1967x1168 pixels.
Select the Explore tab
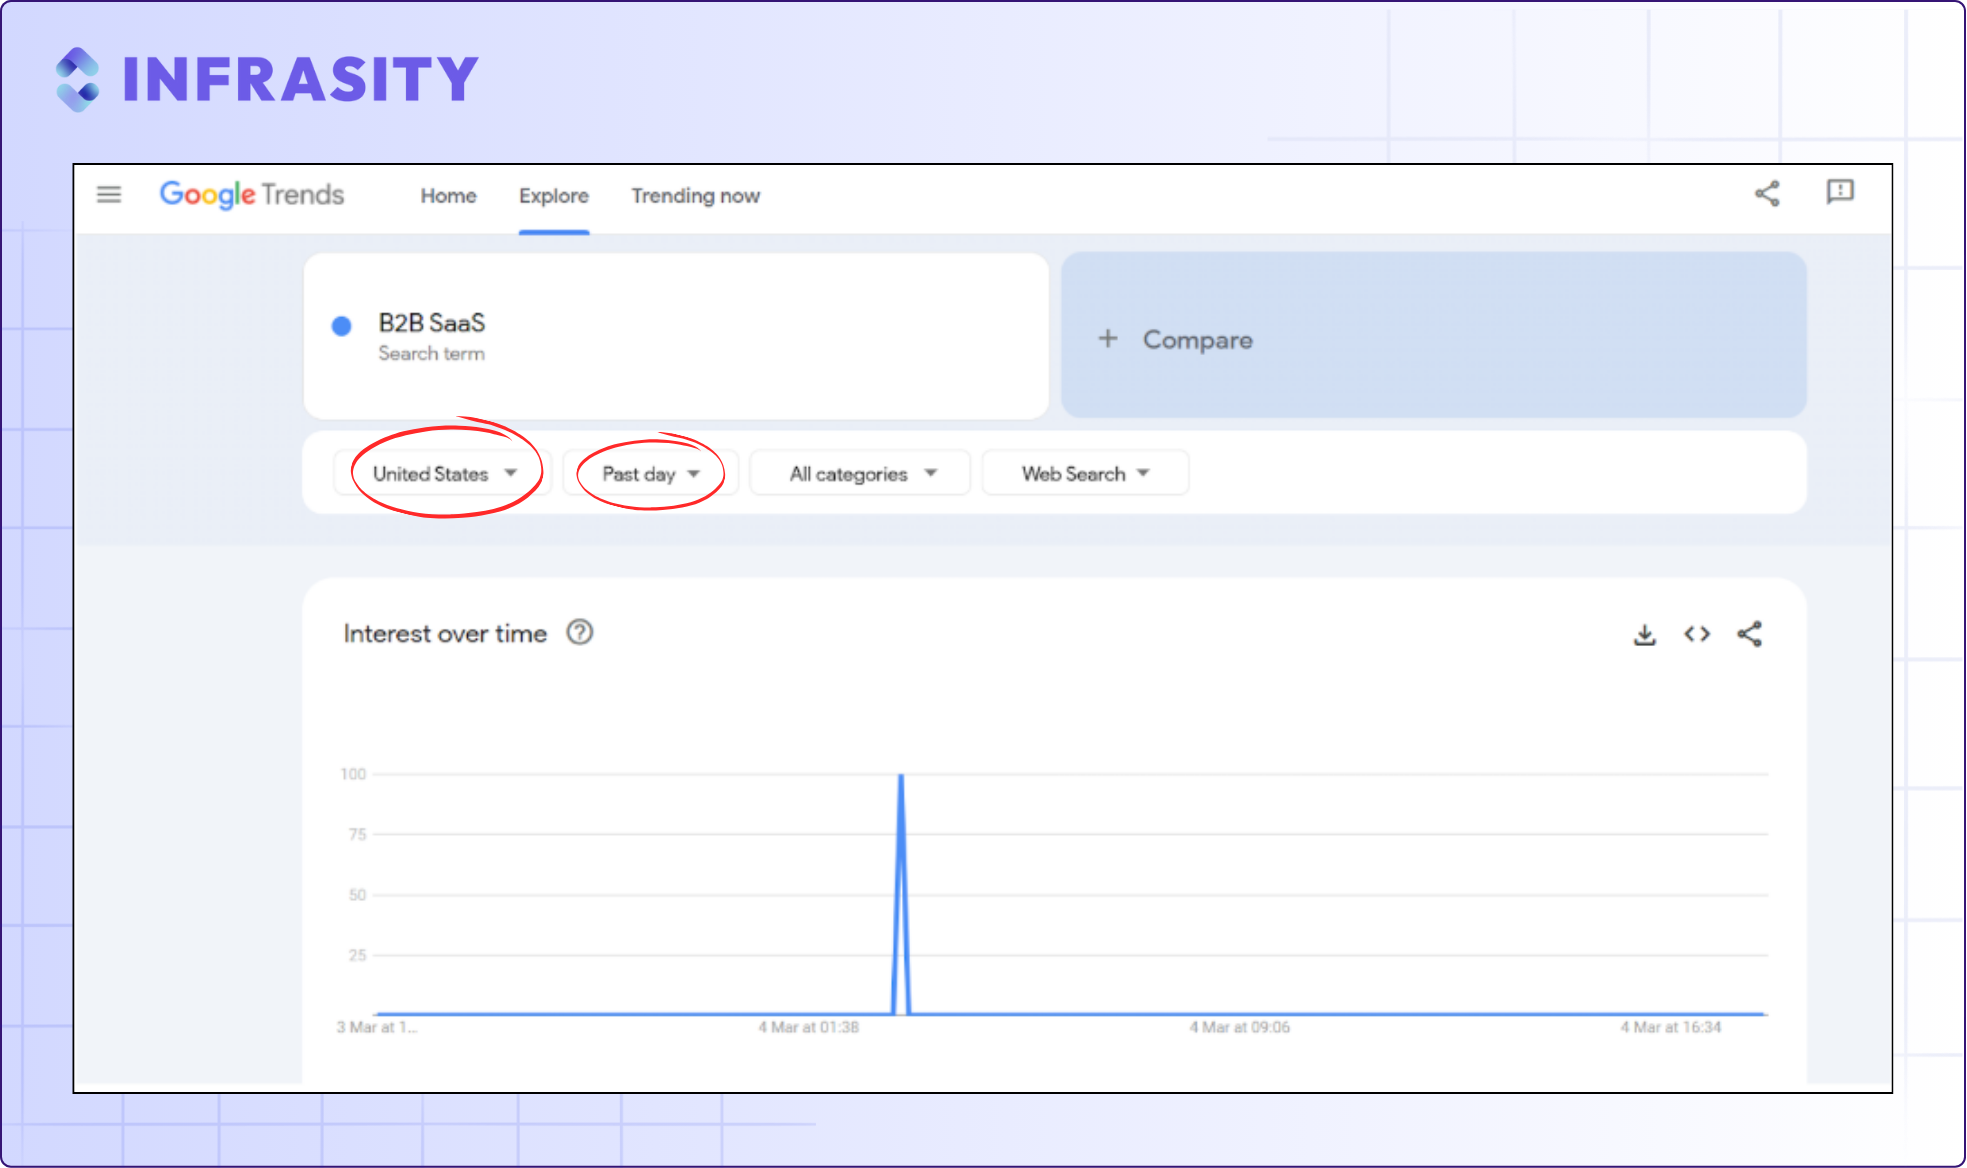(x=554, y=196)
